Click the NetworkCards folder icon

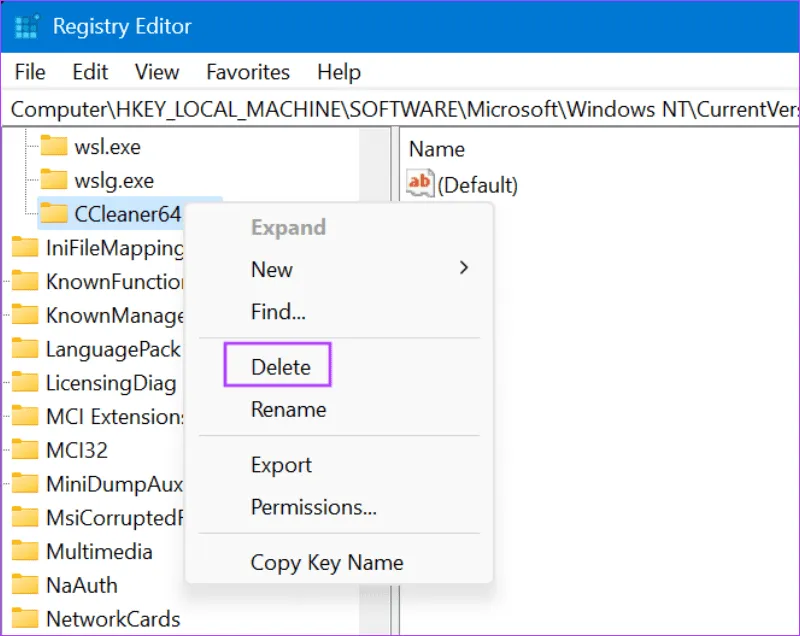click(25, 619)
